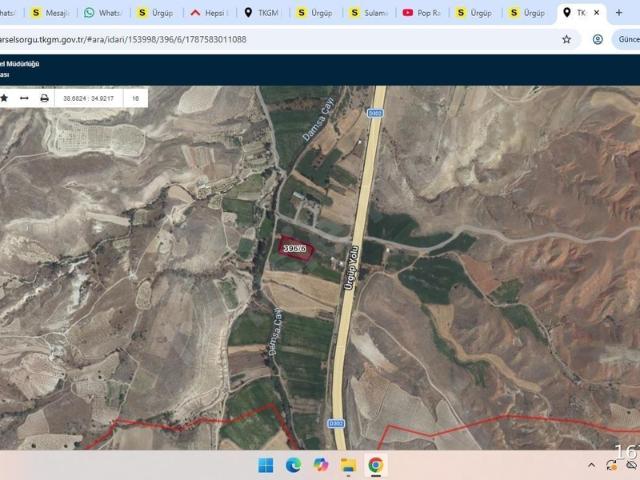Click the D302 road shield near map bottom
Image resolution: width=640 pixels, height=480 pixels.
point(336,424)
